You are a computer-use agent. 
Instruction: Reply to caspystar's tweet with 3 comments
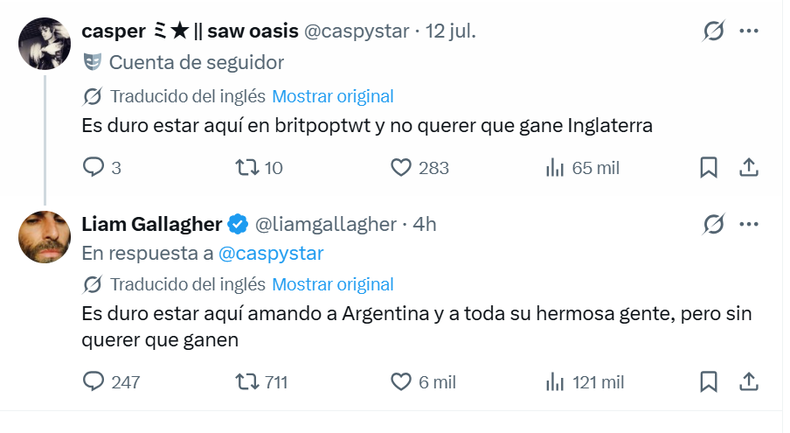102,167
